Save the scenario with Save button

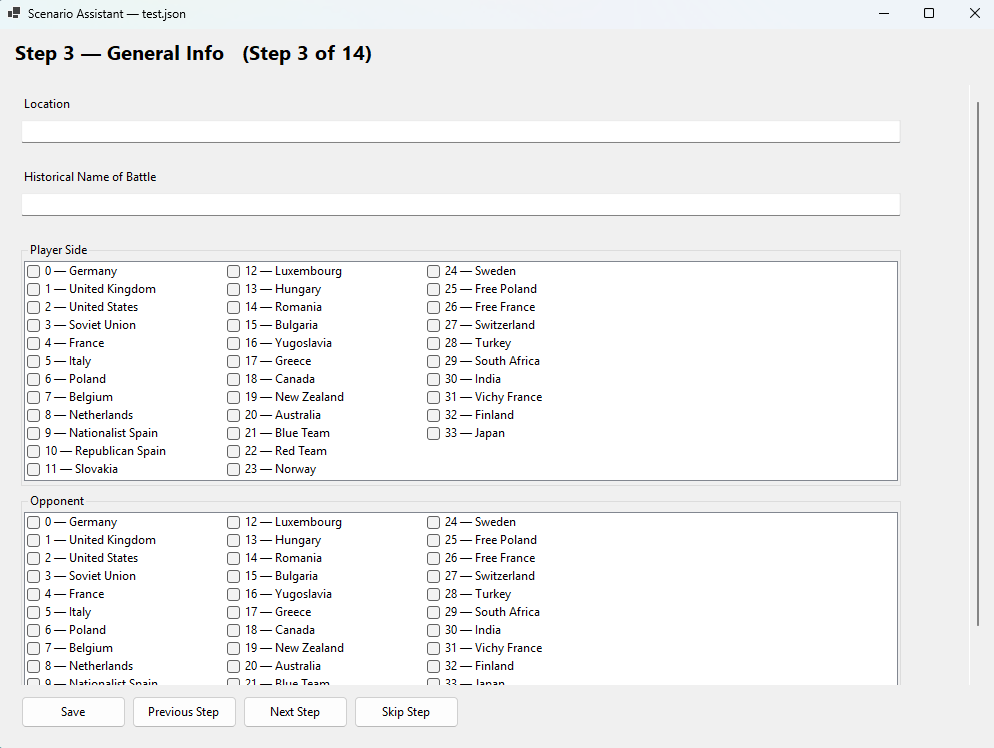pos(74,712)
